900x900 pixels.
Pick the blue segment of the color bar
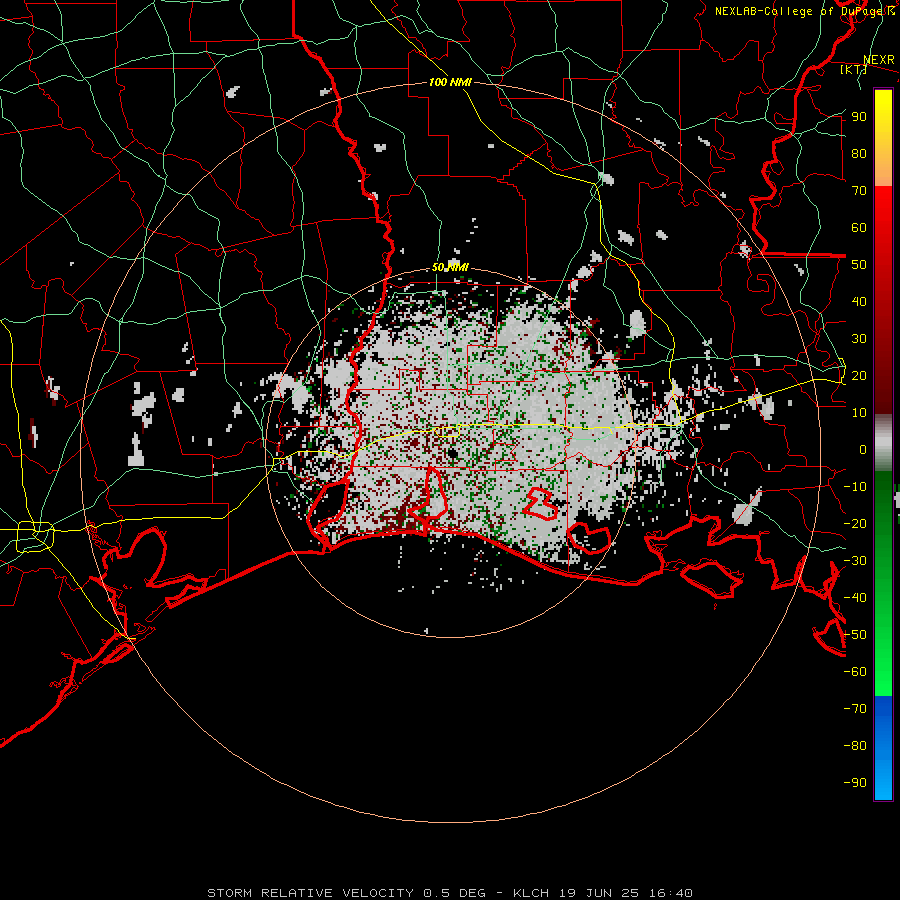click(883, 748)
